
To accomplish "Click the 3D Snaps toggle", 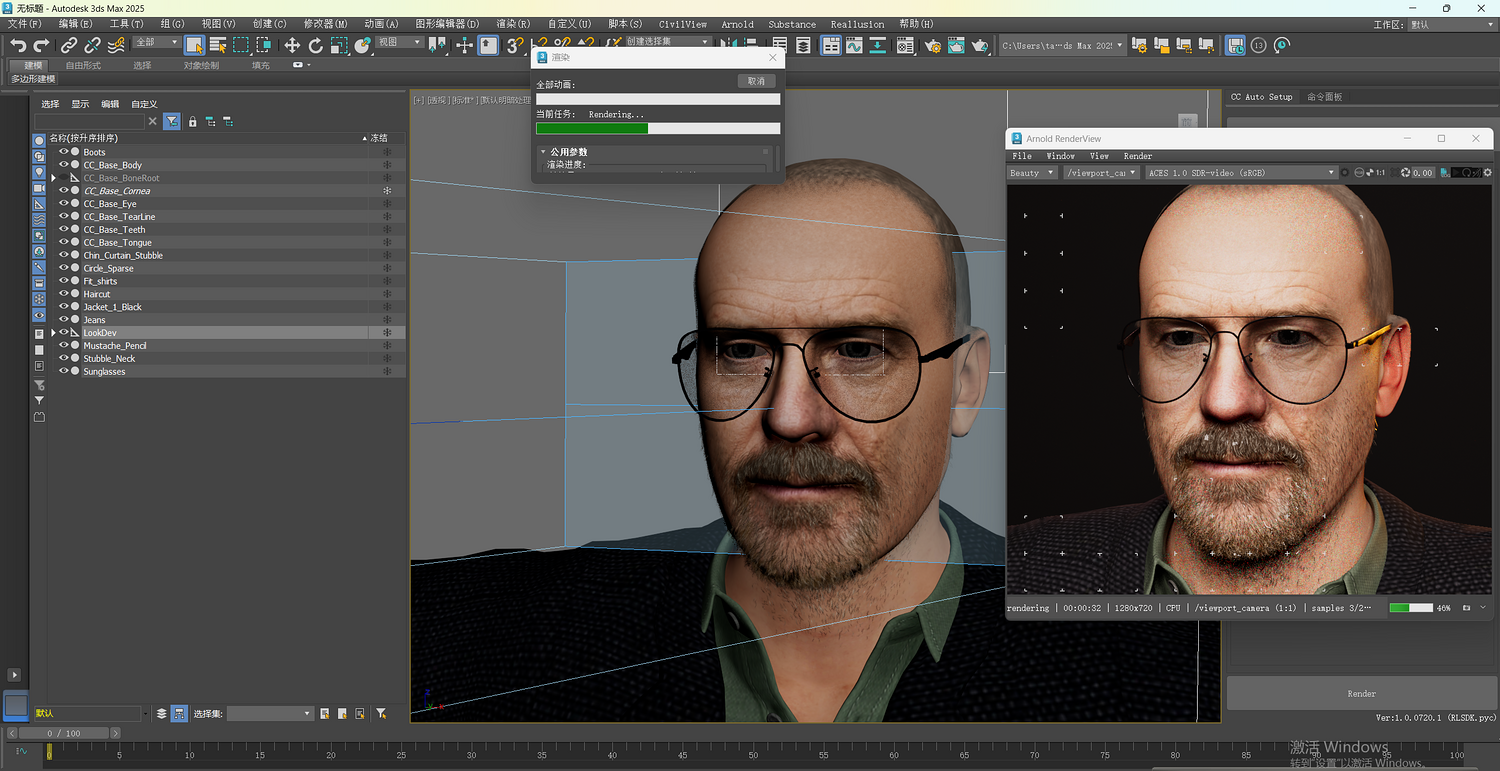I will (515, 45).
